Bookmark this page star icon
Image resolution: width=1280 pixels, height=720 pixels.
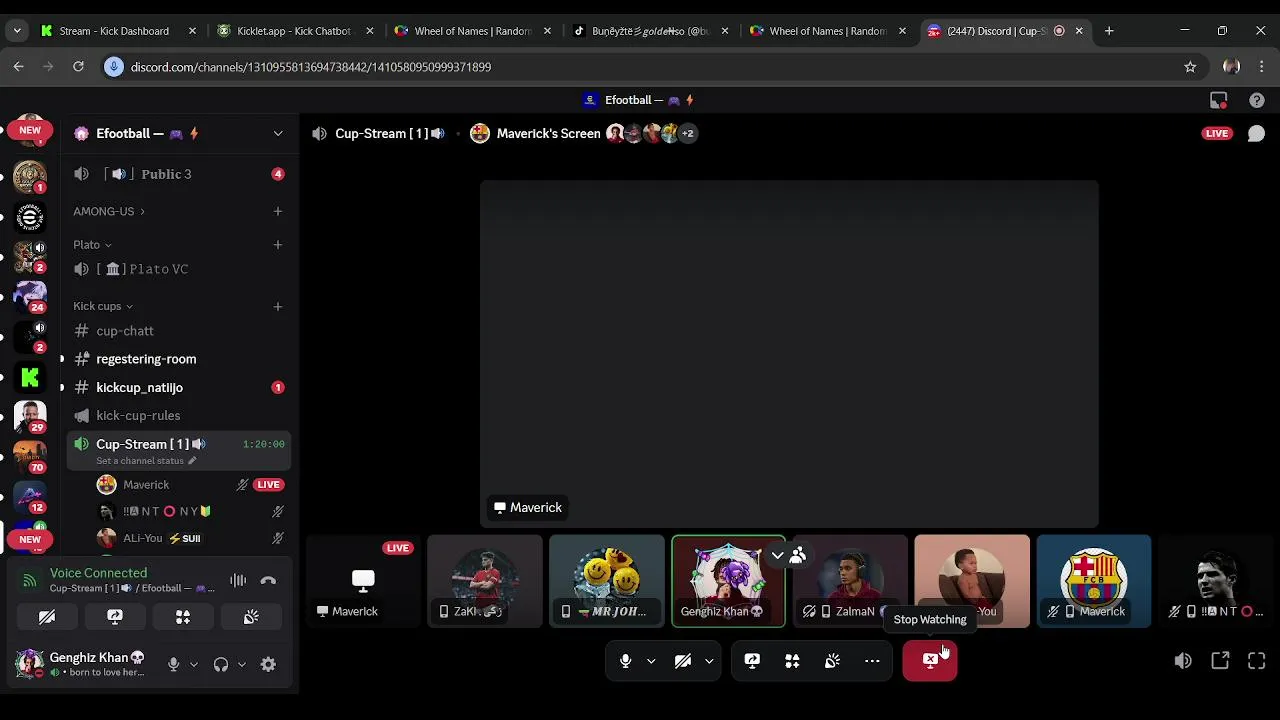(1190, 67)
